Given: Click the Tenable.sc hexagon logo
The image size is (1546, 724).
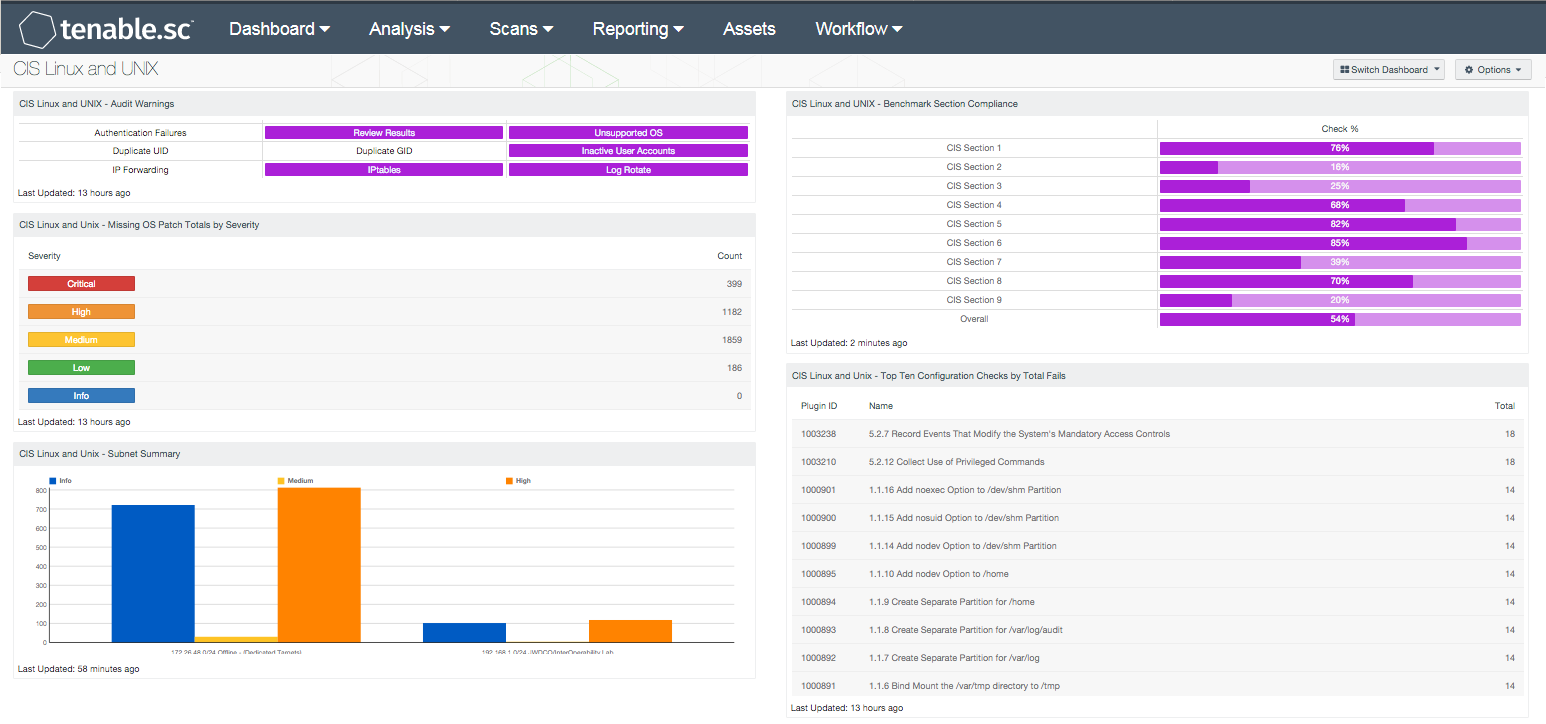Looking at the screenshot, I should 37,30.
